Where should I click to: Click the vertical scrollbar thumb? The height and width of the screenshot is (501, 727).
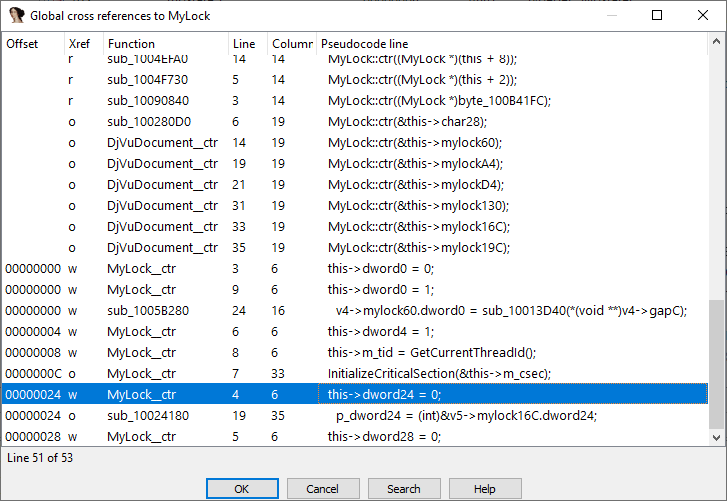(716, 364)
